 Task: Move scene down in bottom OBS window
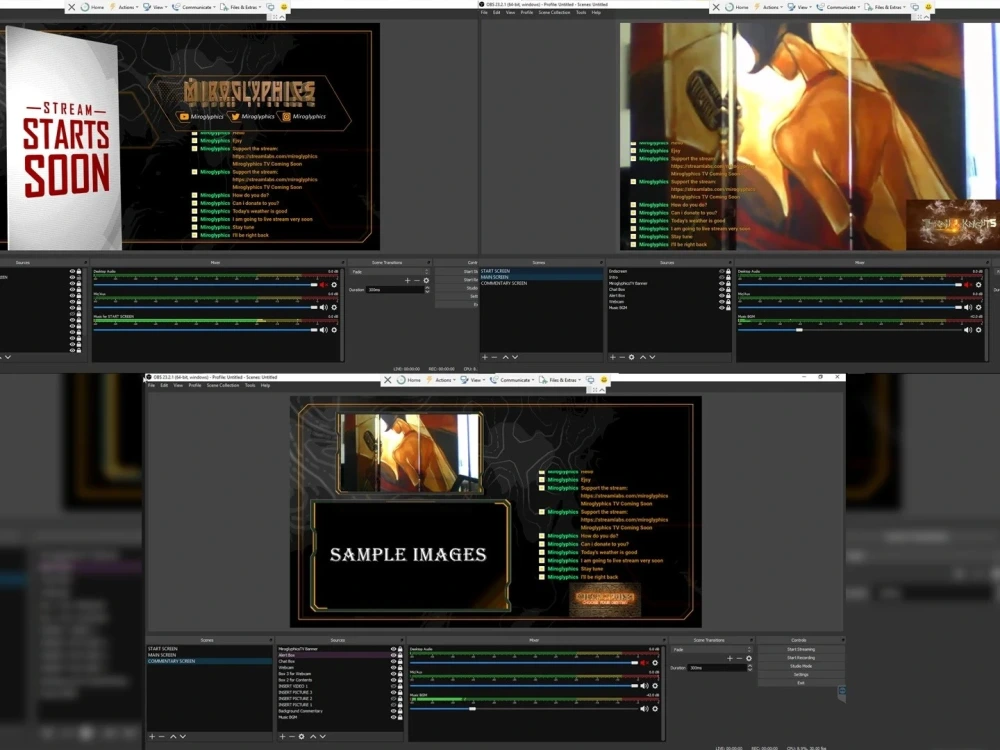tap(183, 737)
